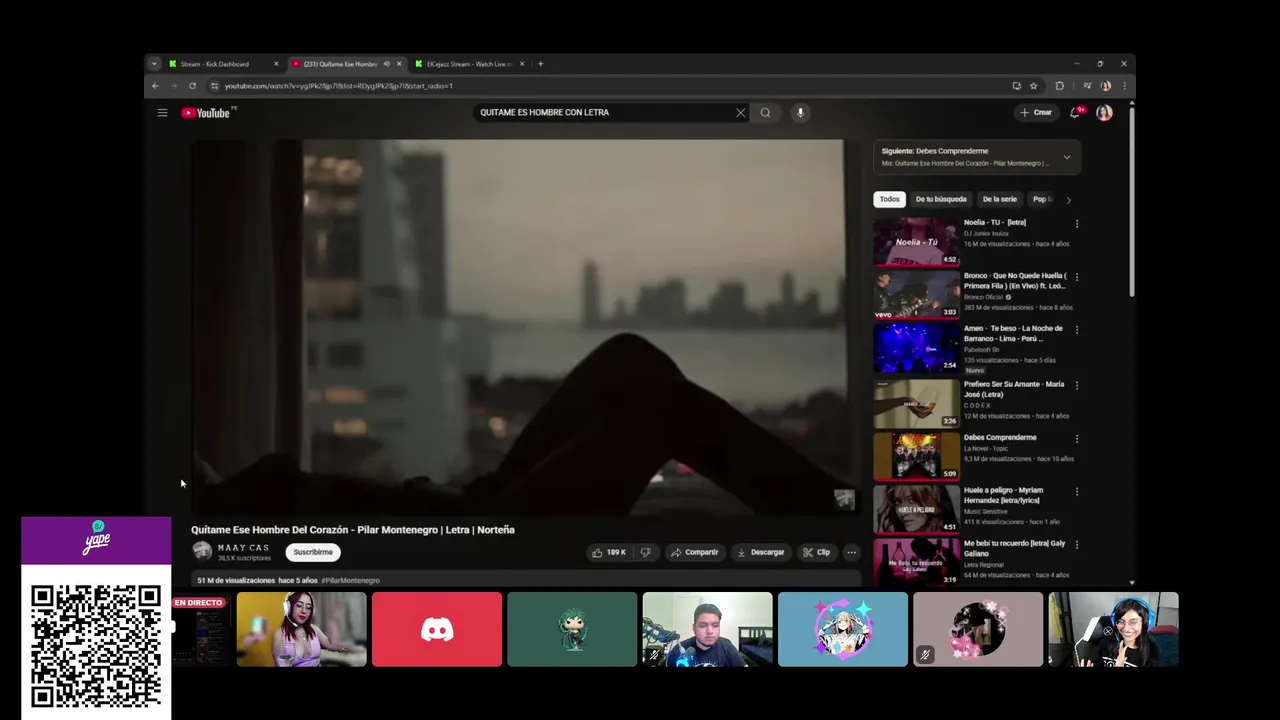Viewport: 1280px width, 720px height.
Task: Open options menu for Debes Comprenderme
Action: pyautogui.click(x=1076, y=438)
